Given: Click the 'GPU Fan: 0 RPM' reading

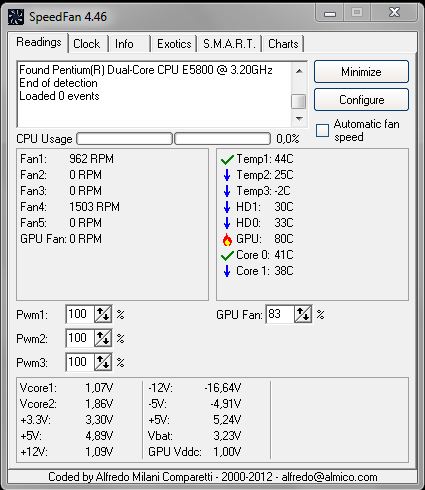Looking at the screenshot, I should 61,239.
